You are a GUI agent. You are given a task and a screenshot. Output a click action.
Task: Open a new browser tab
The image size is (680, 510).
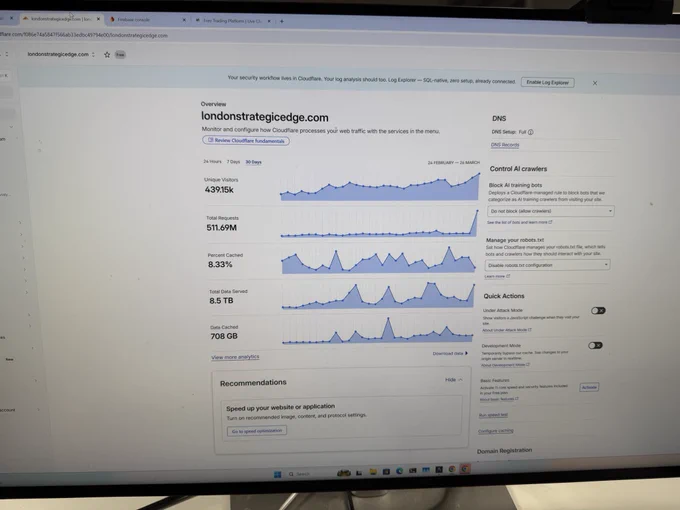(x=282, y=21)
